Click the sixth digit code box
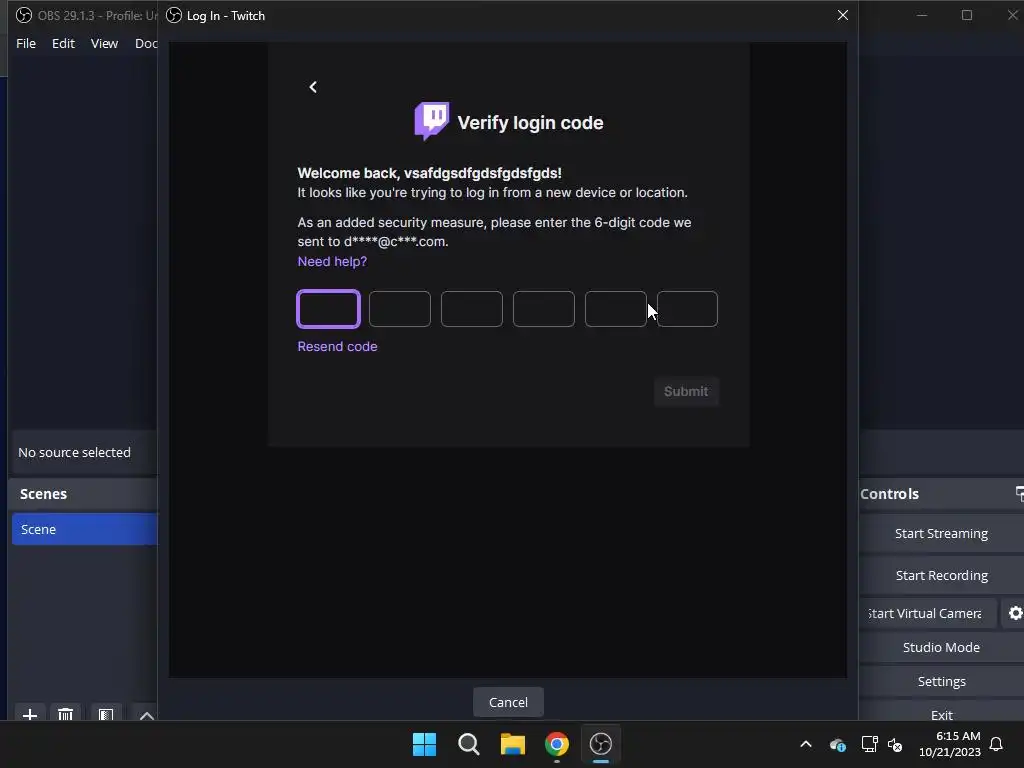Screen dimensions: 1024x768 click(687, 309)
